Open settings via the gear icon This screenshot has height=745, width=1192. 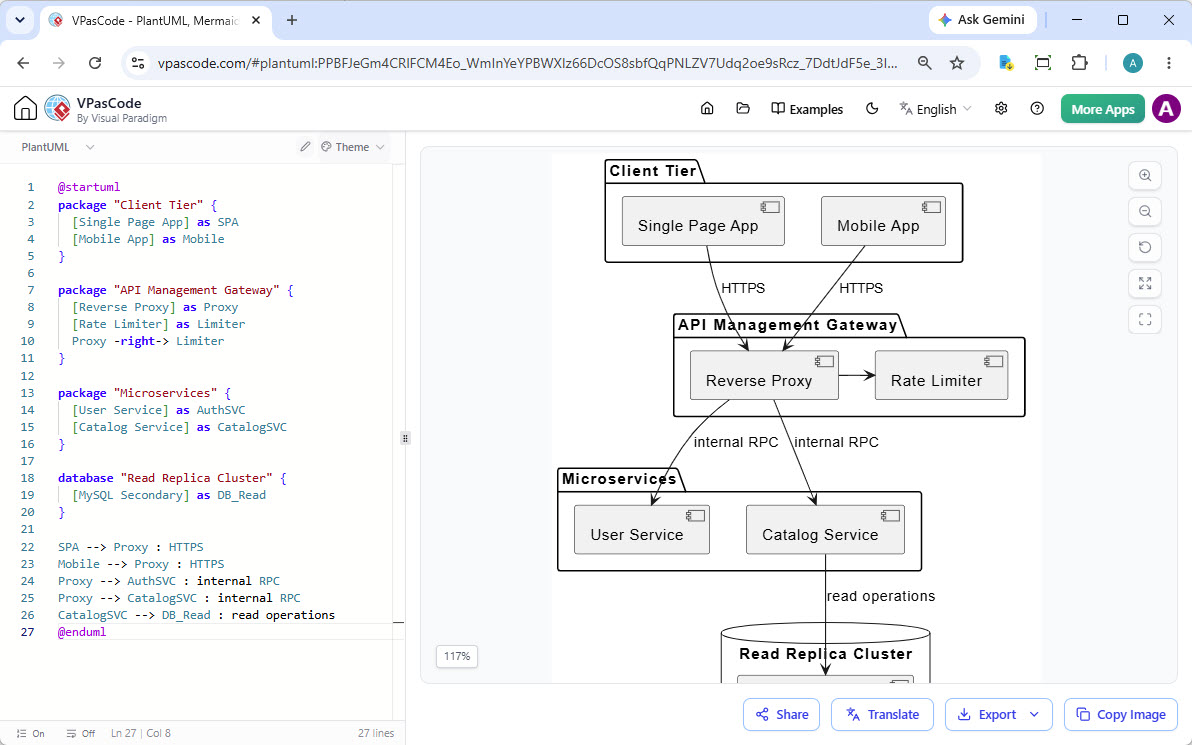(1001, 109)
